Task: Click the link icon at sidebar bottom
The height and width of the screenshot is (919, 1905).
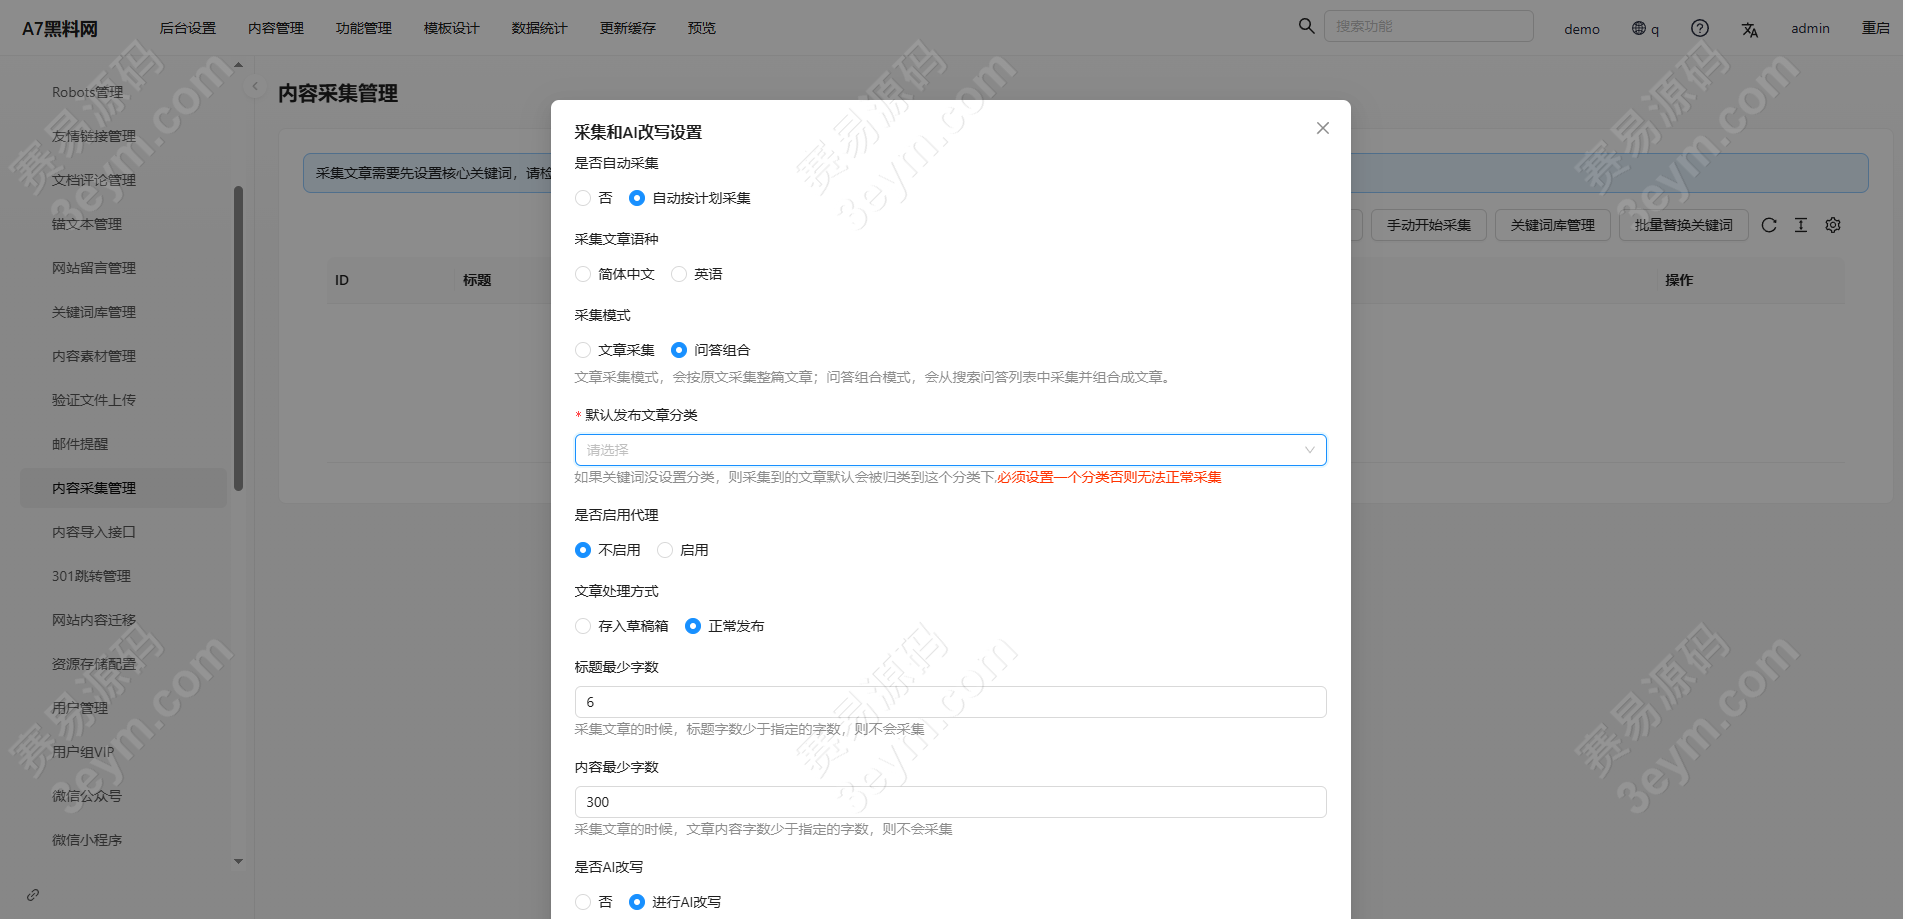Action: click(x=33, y=895)
